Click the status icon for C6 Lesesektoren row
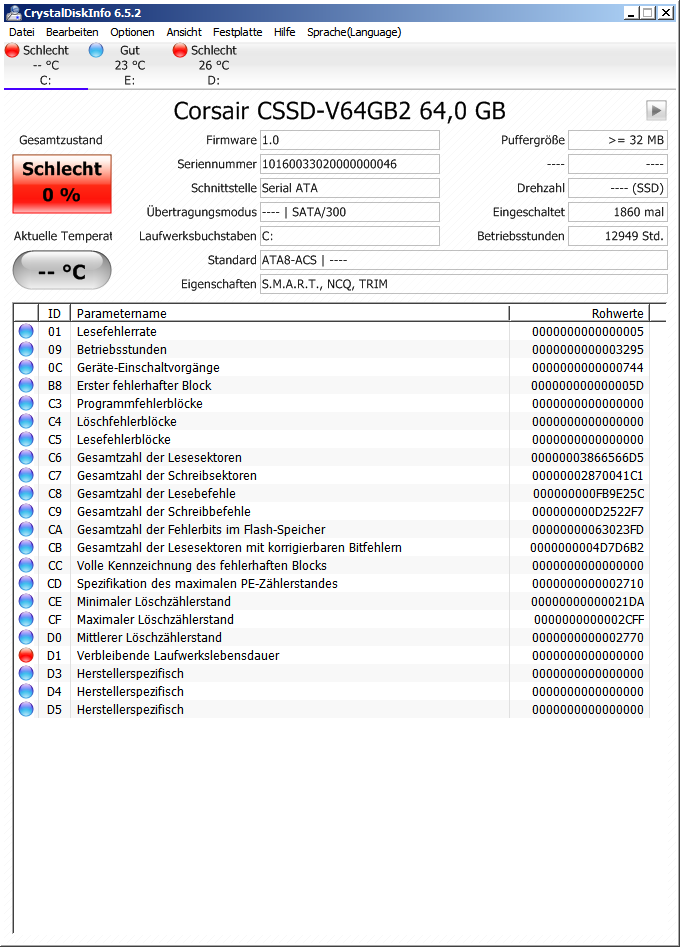Viewport: 680px width, 947px height. [x=26, y=457]
